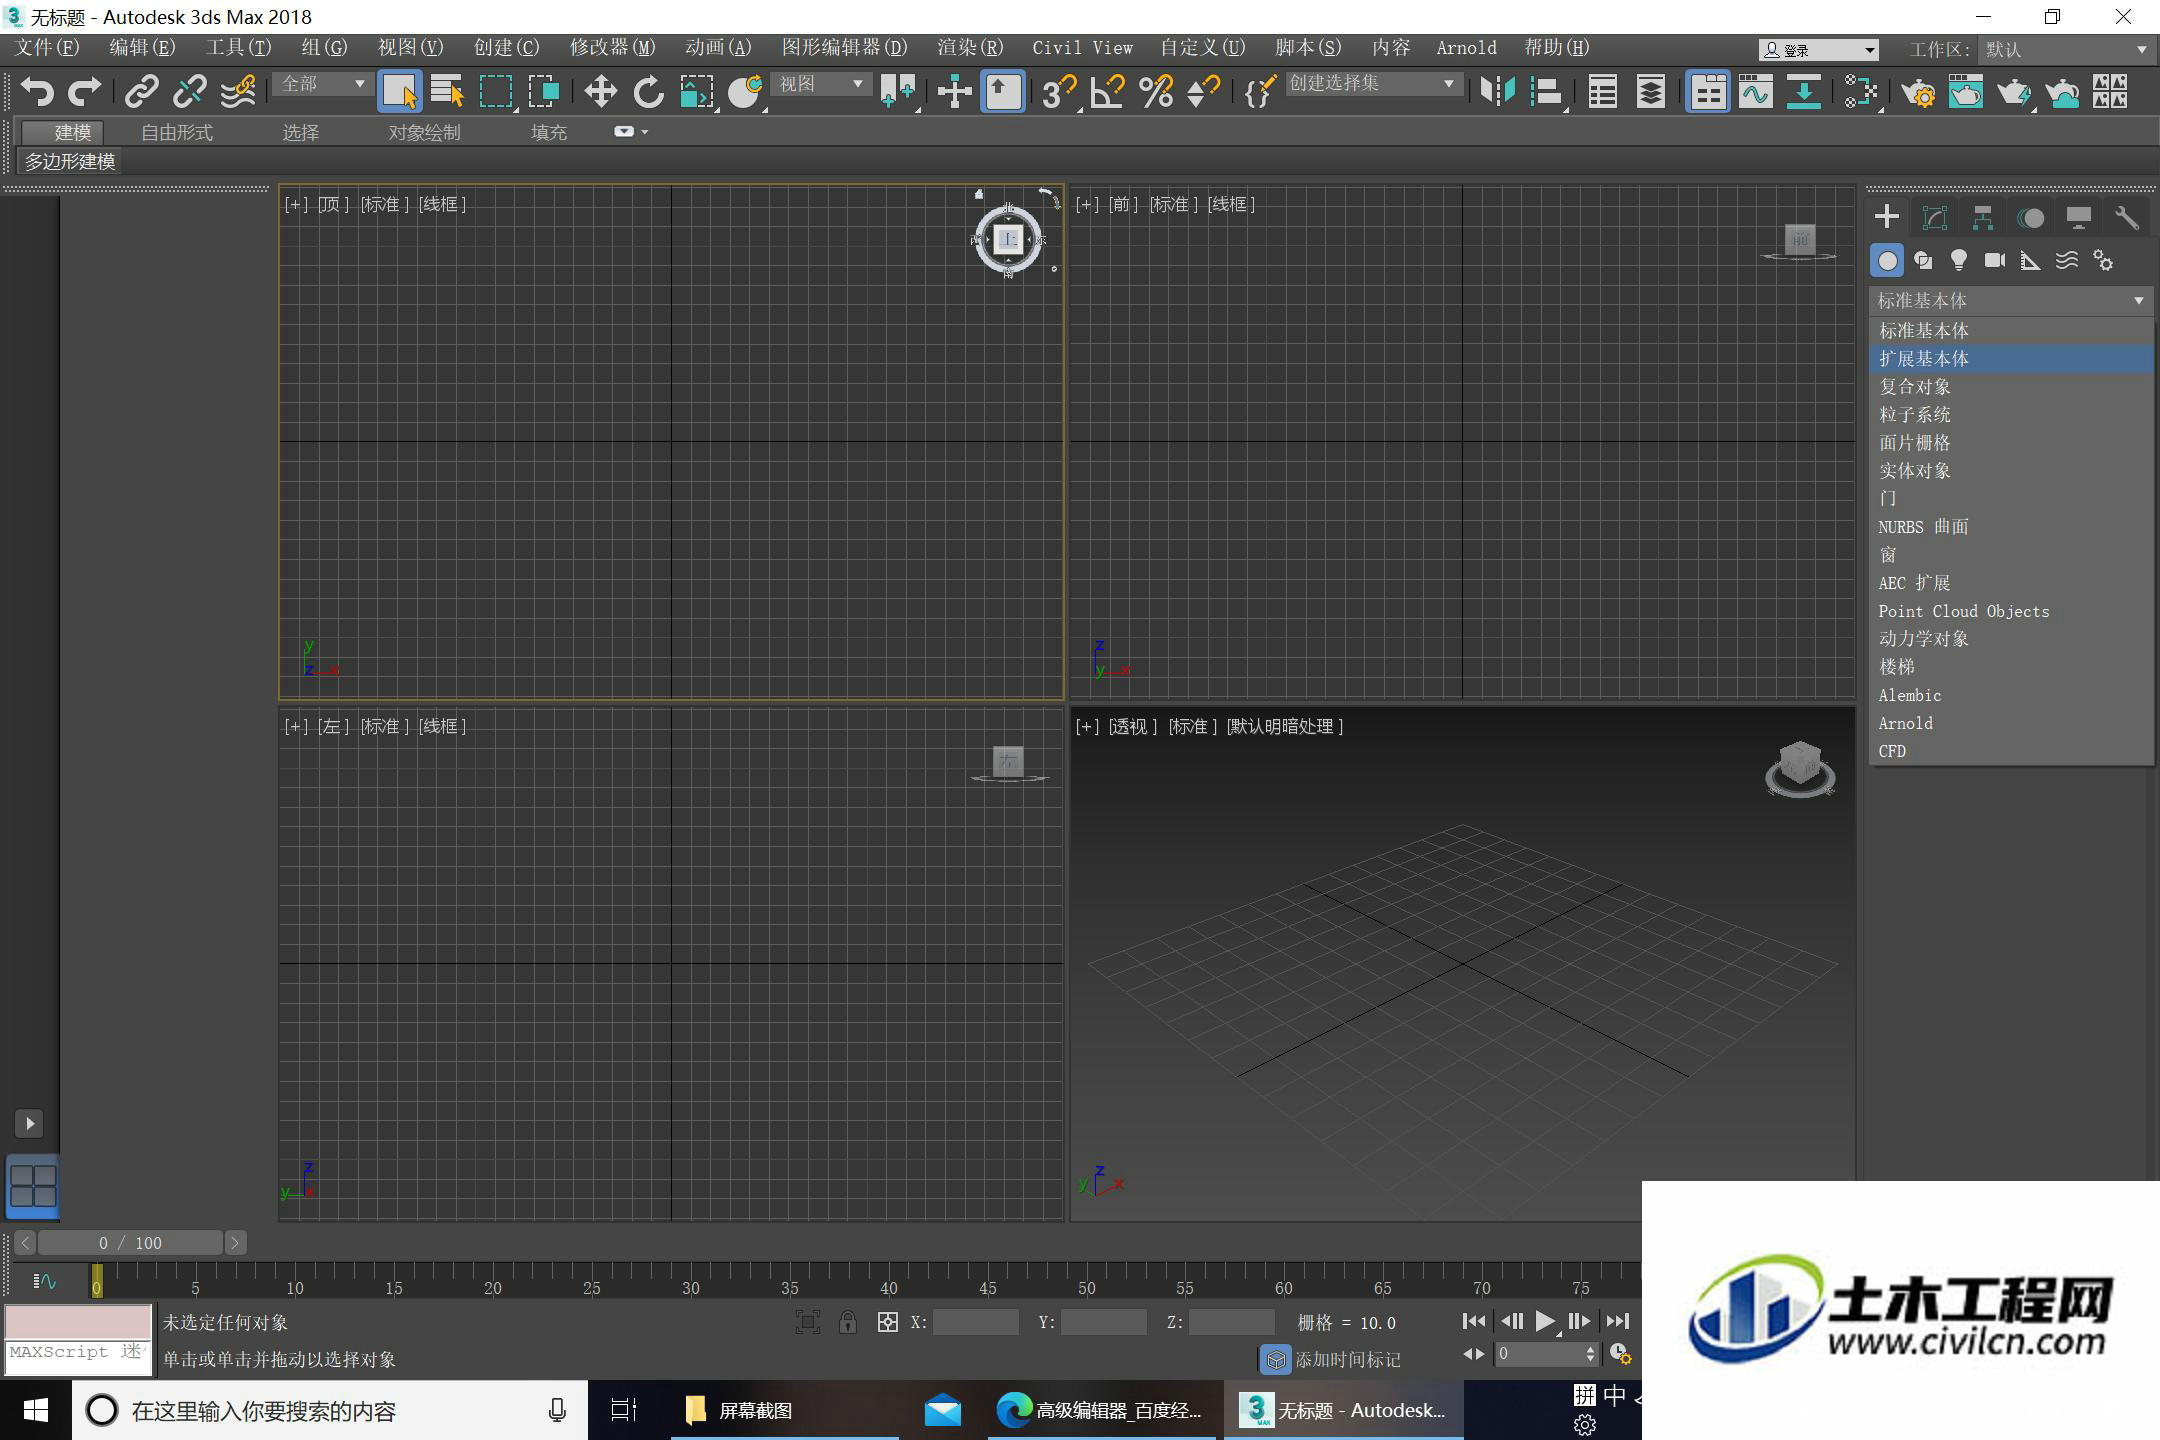Open the Utilities wrench panel tab
Viewport: 2160px width, 1440px height.
click(2127, 217)
